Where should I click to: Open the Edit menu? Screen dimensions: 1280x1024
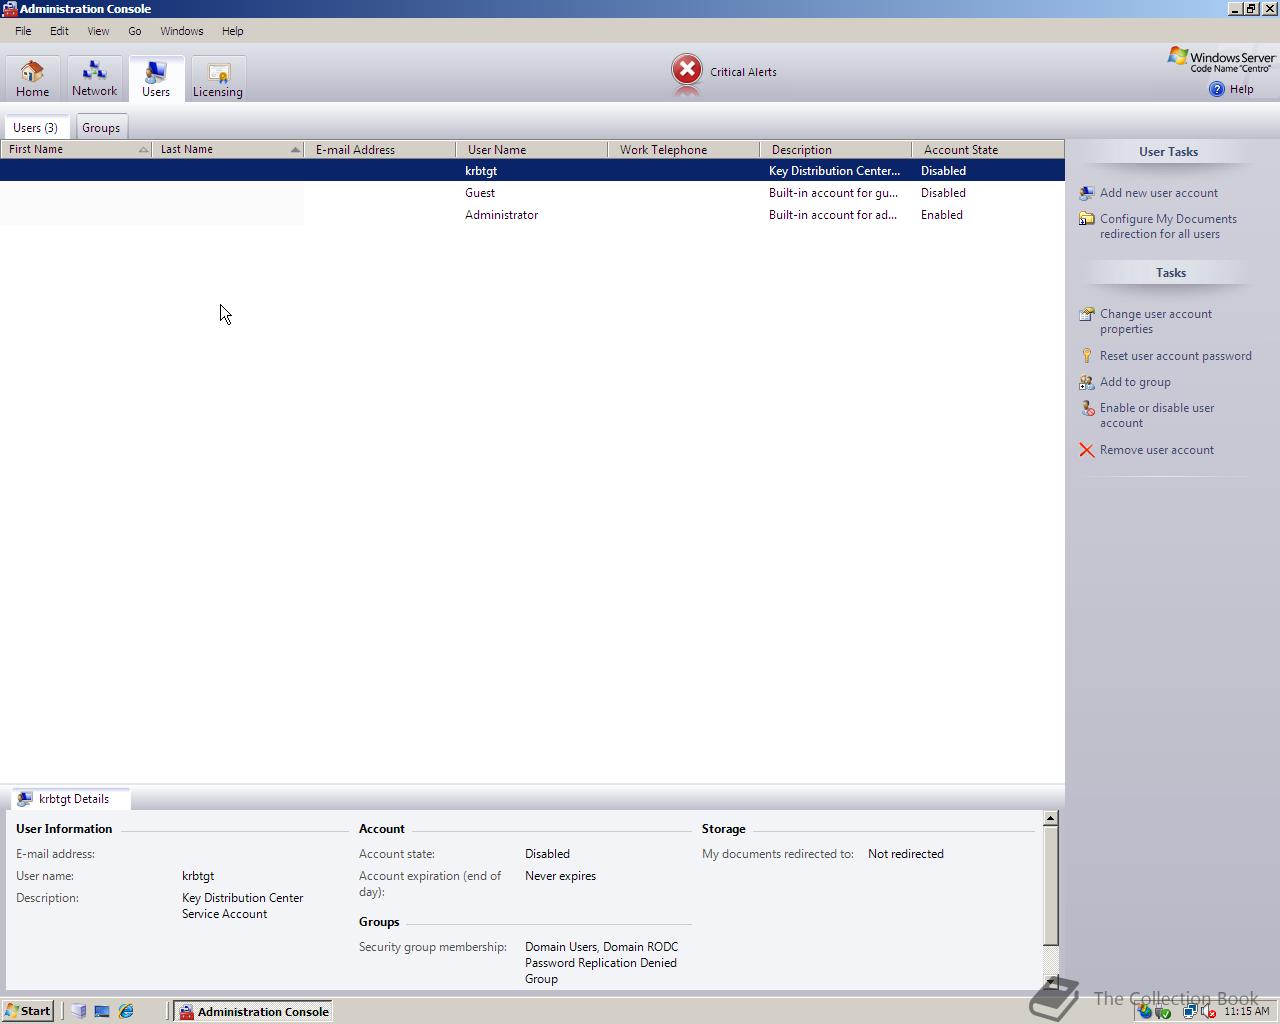coord(59,31)
